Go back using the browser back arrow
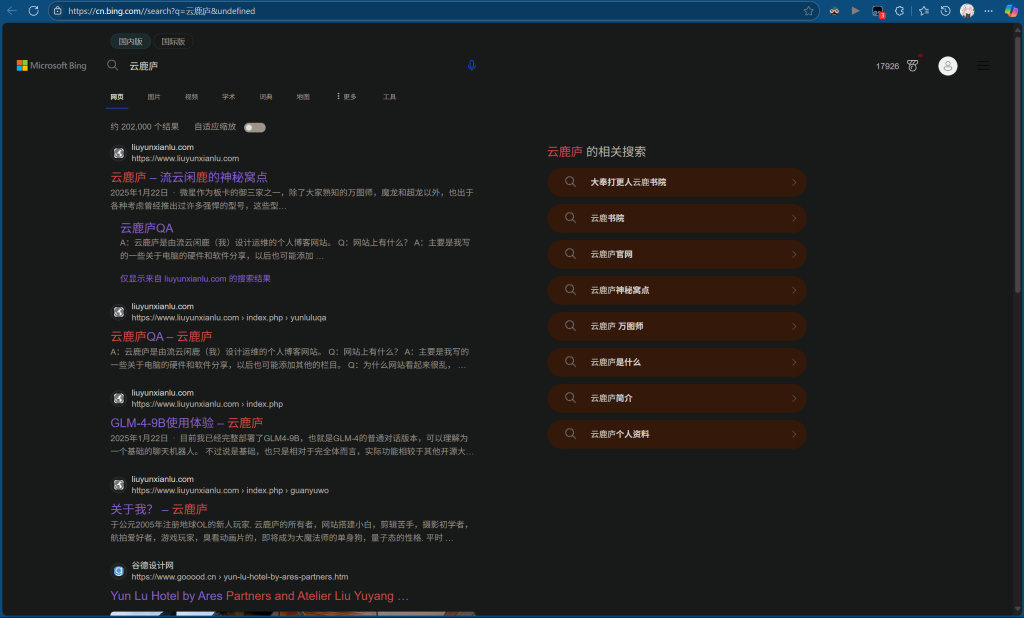Screen dimensions: 1024x618 [x=12, y=10]
